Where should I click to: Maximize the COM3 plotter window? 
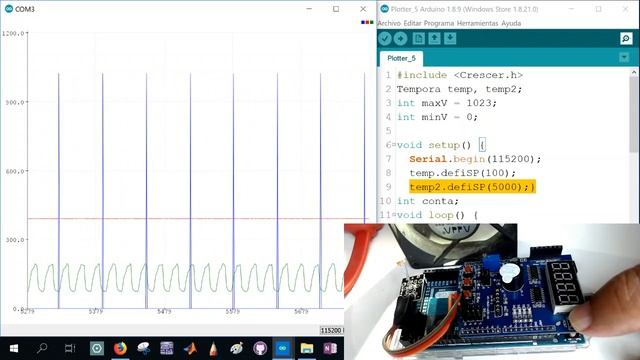point(336,9)
